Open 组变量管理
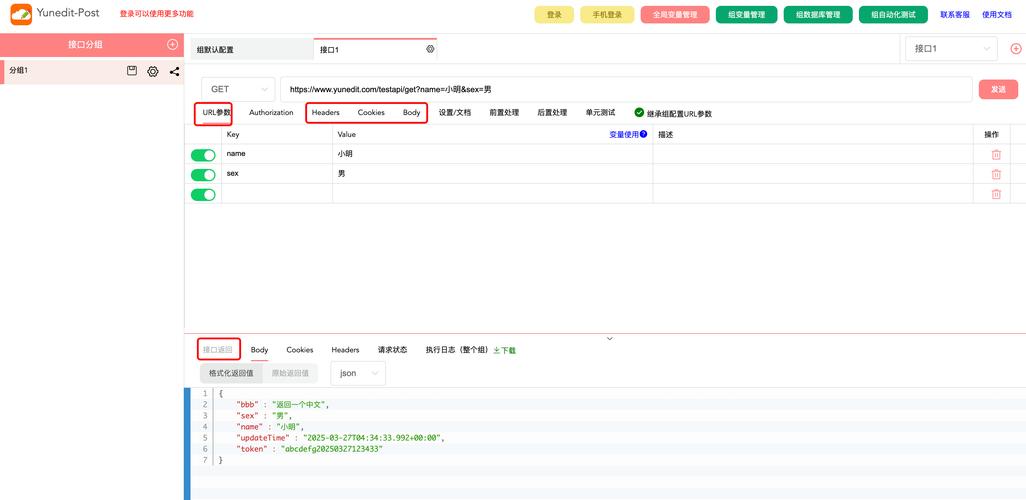The image size is (1026, 500). coord(747,14)
